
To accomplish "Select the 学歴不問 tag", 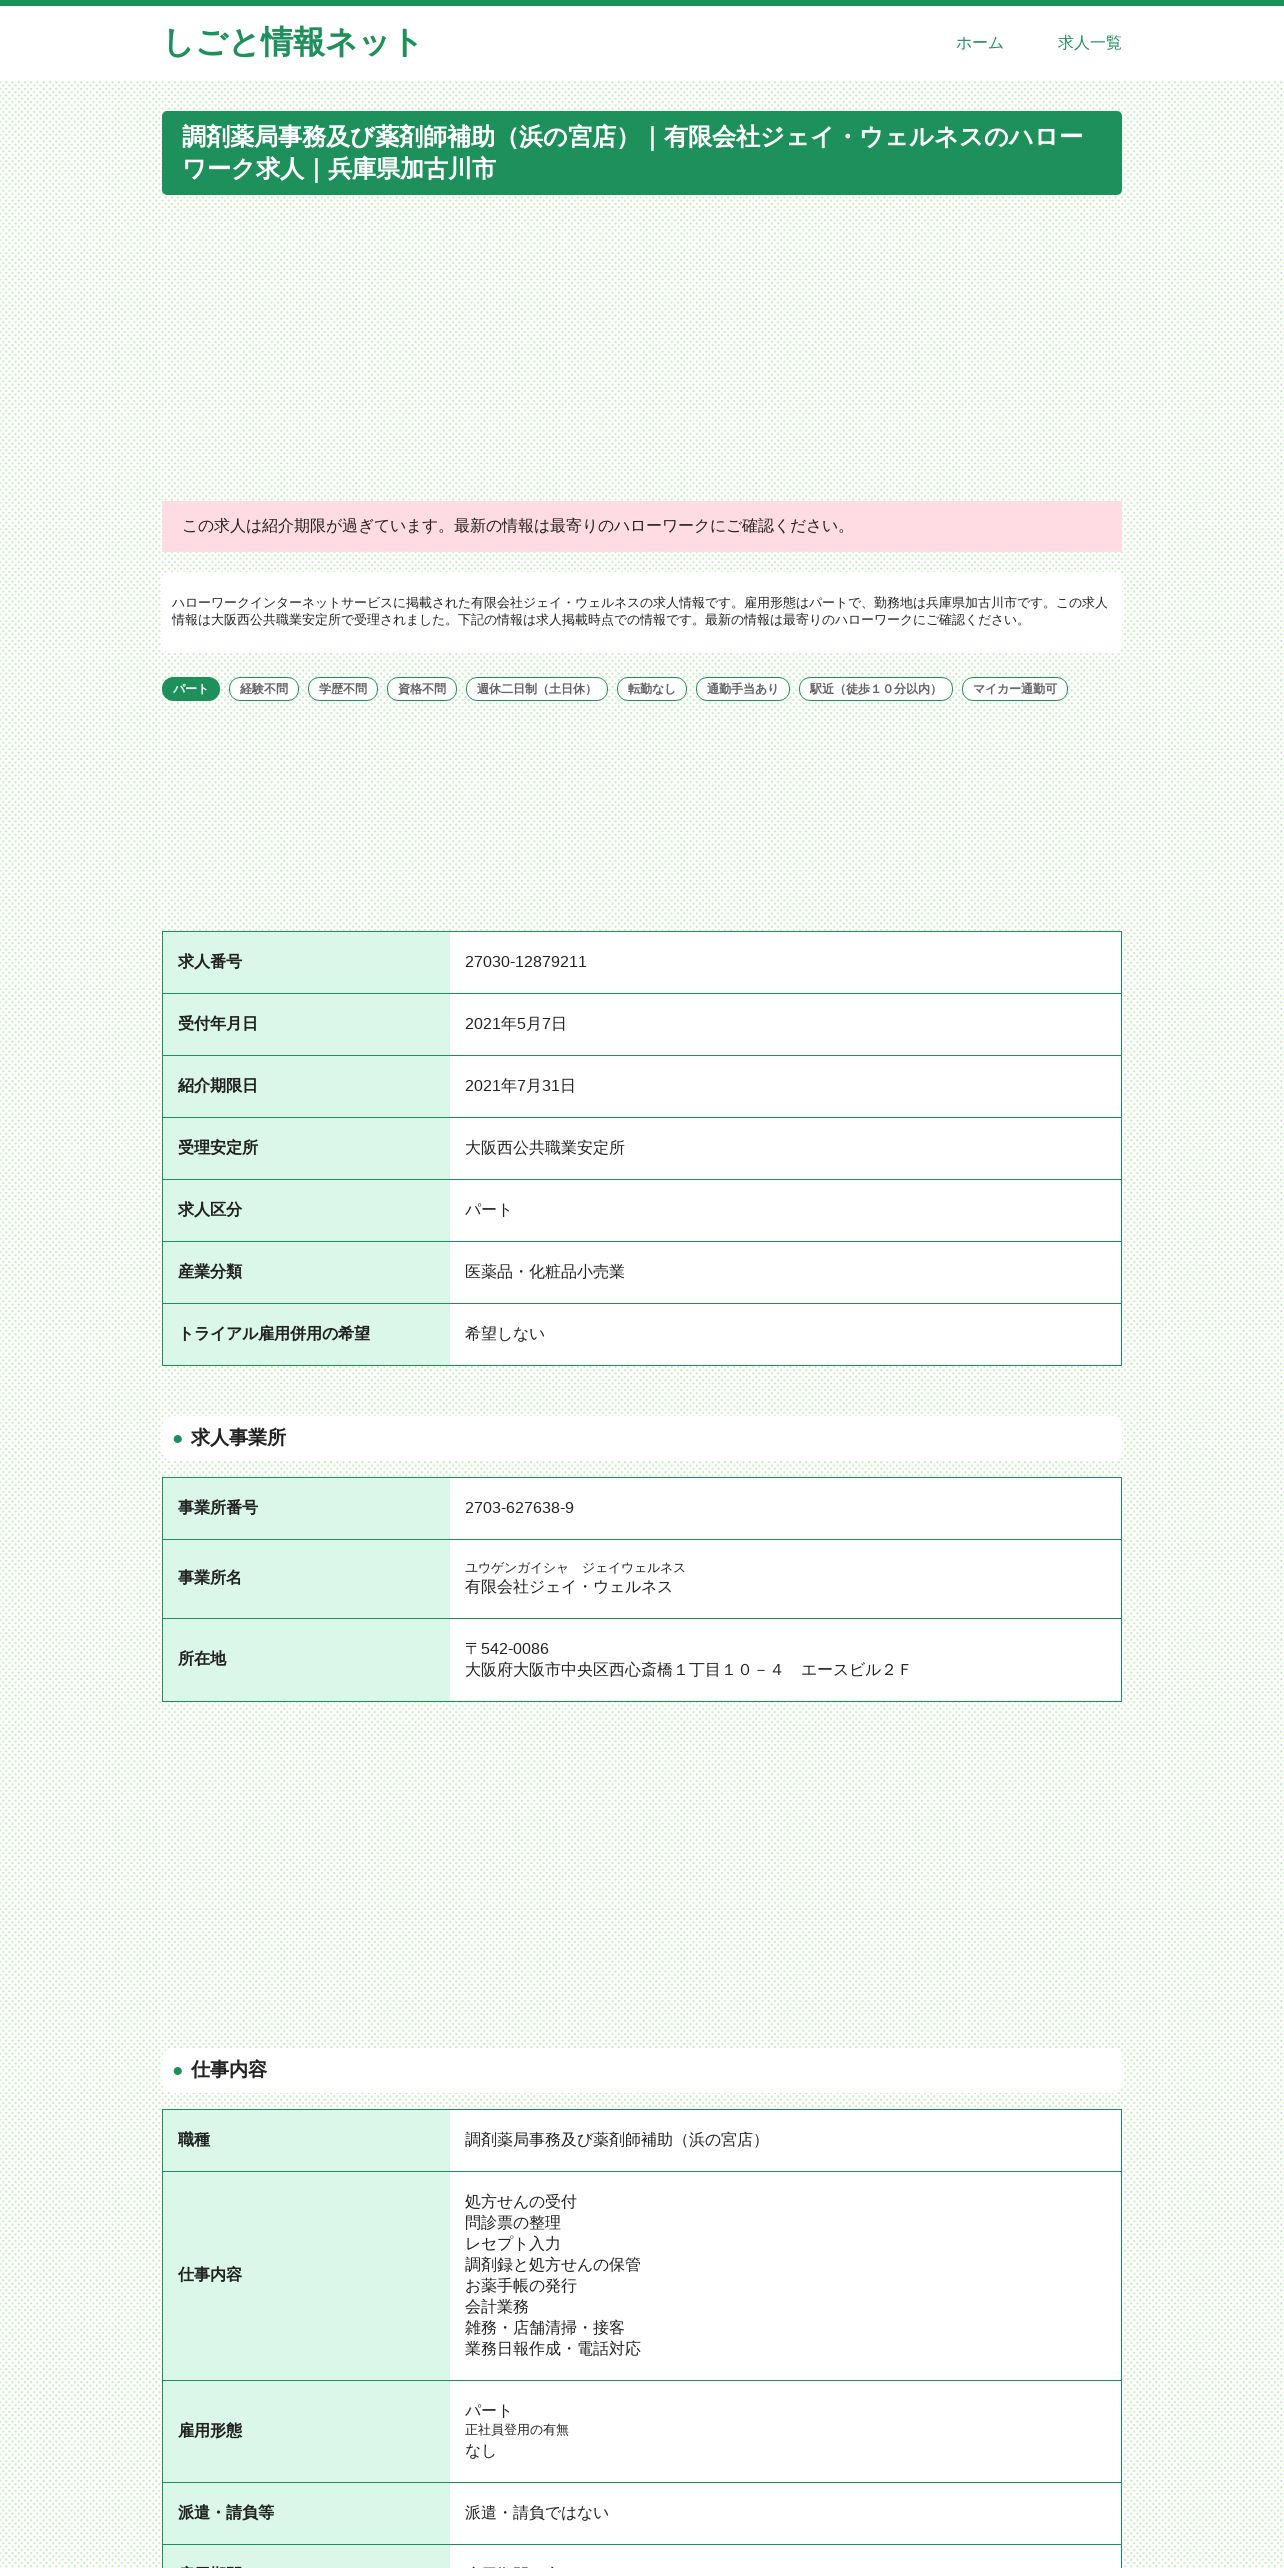I will [x=343, y=689].
